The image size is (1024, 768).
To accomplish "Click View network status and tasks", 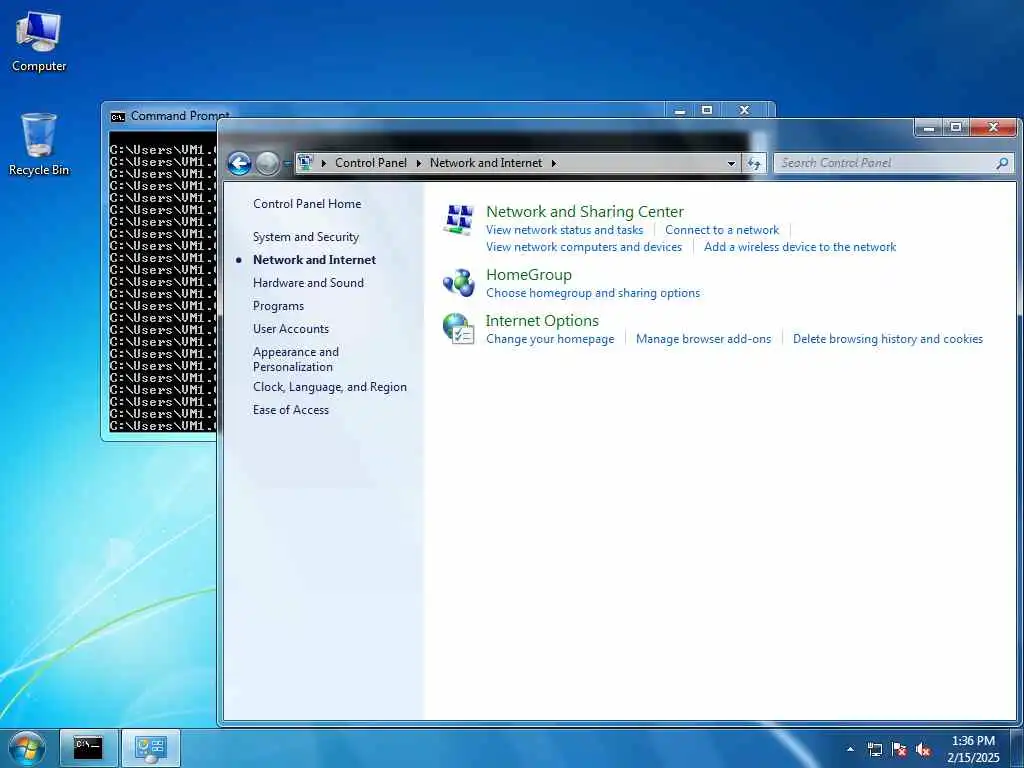I will coord(564,230).
